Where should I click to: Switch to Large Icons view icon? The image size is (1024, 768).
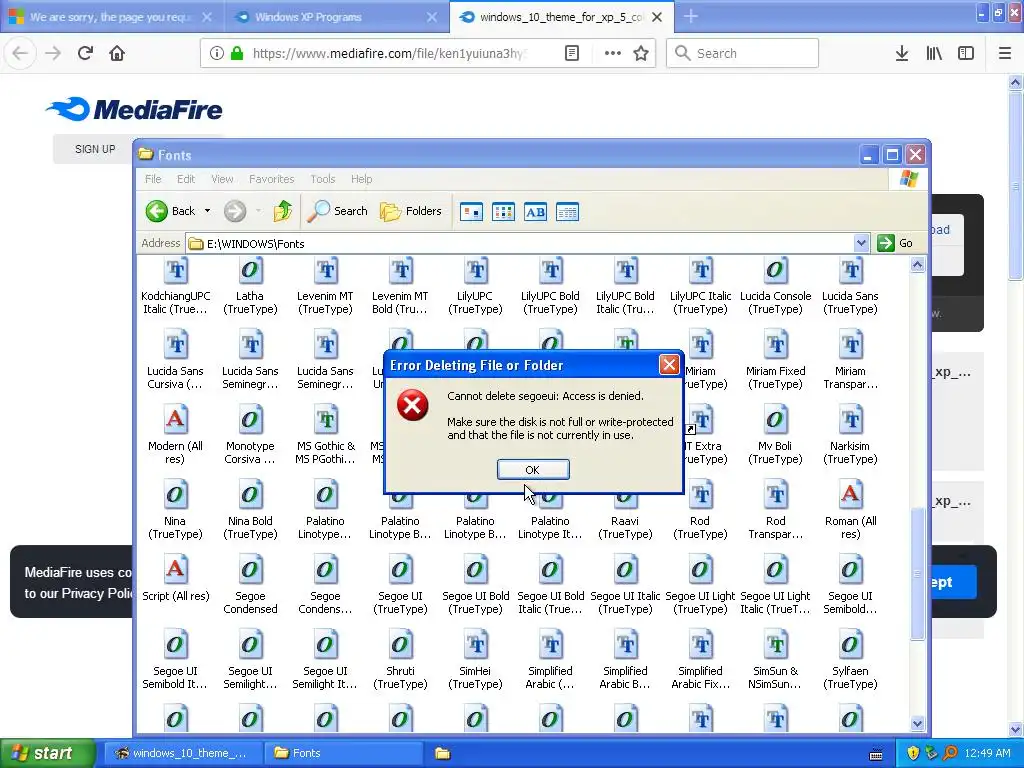472,212
